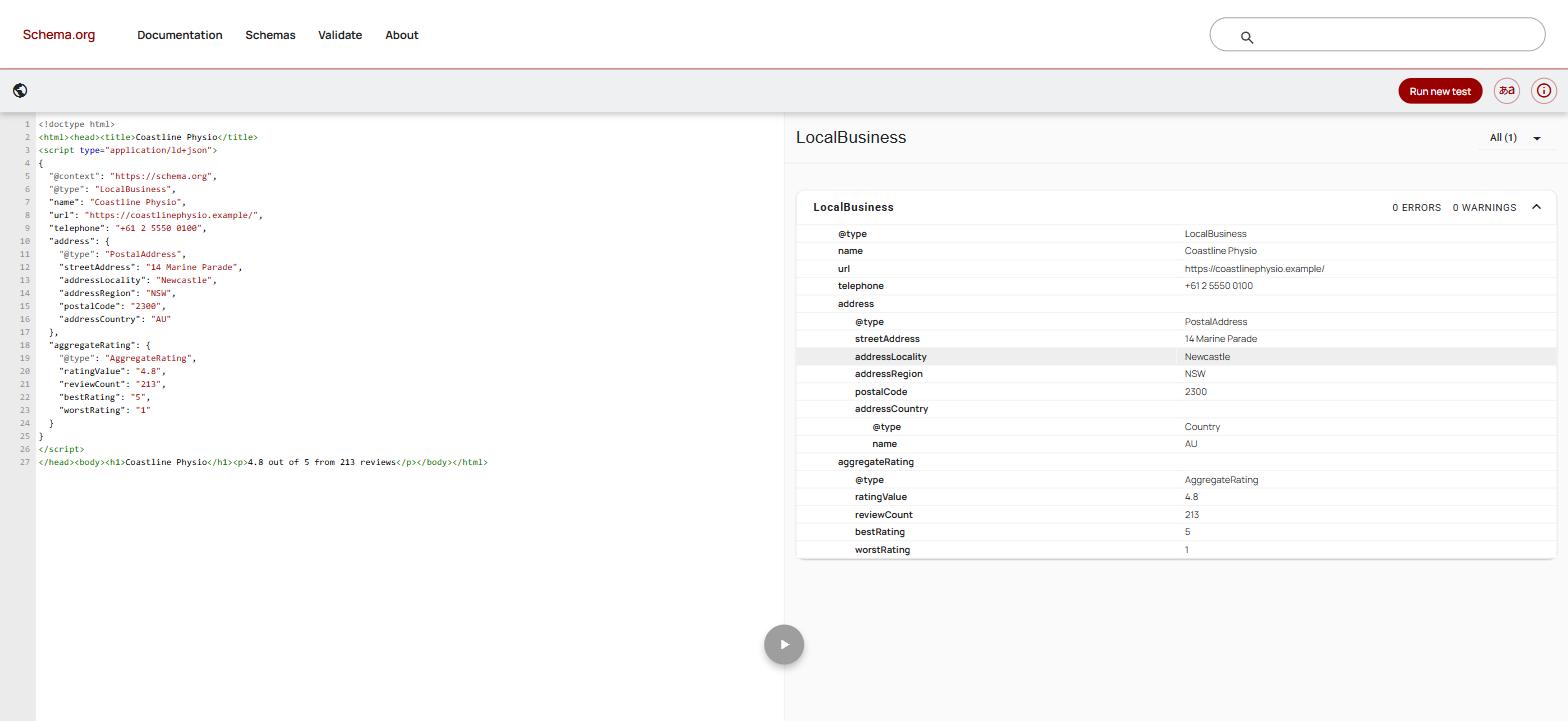Click the closing </script> code line
The height and width of the screenshot is (722, 1568).
coord(61,449)
